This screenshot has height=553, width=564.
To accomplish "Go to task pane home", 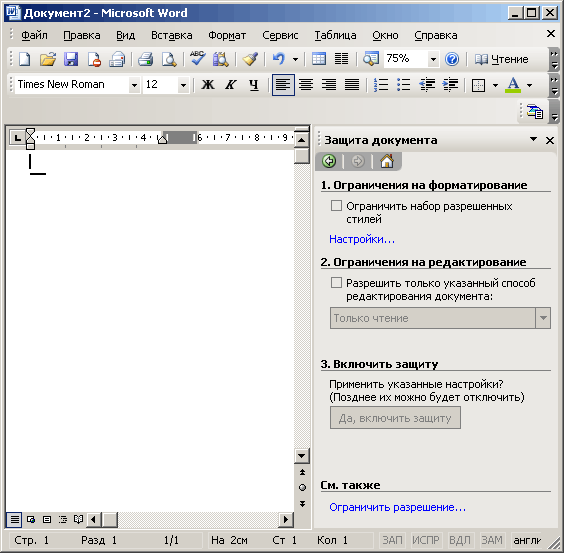I will coord(387,161).
